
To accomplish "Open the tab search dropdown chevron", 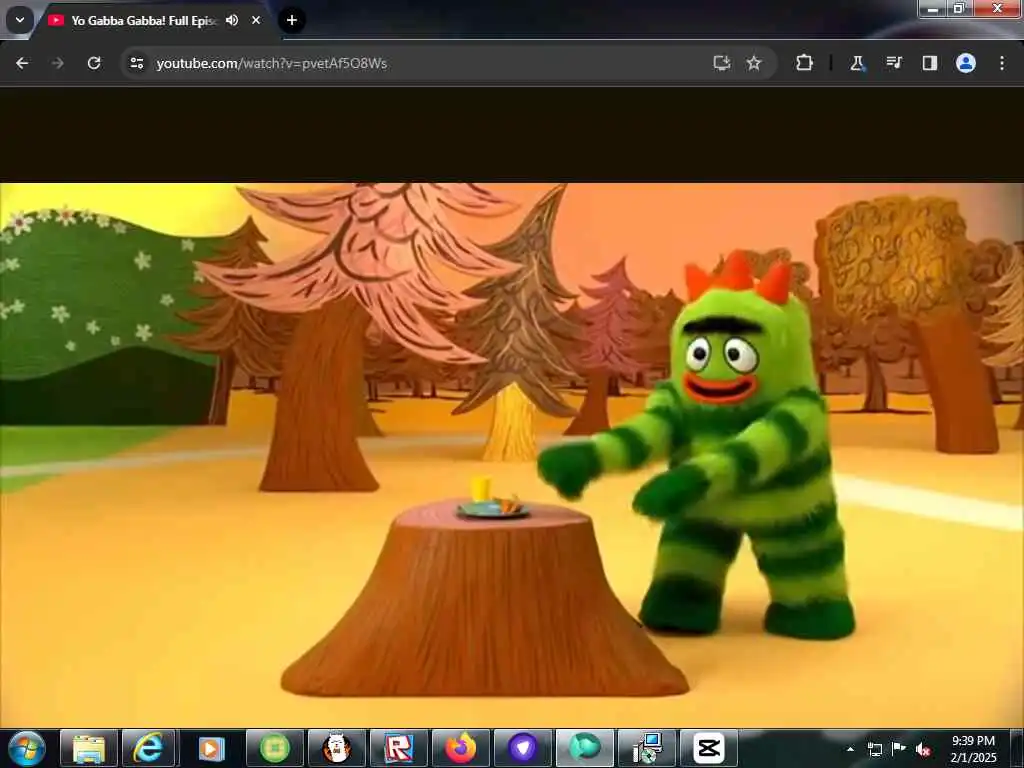I will 20,20.
